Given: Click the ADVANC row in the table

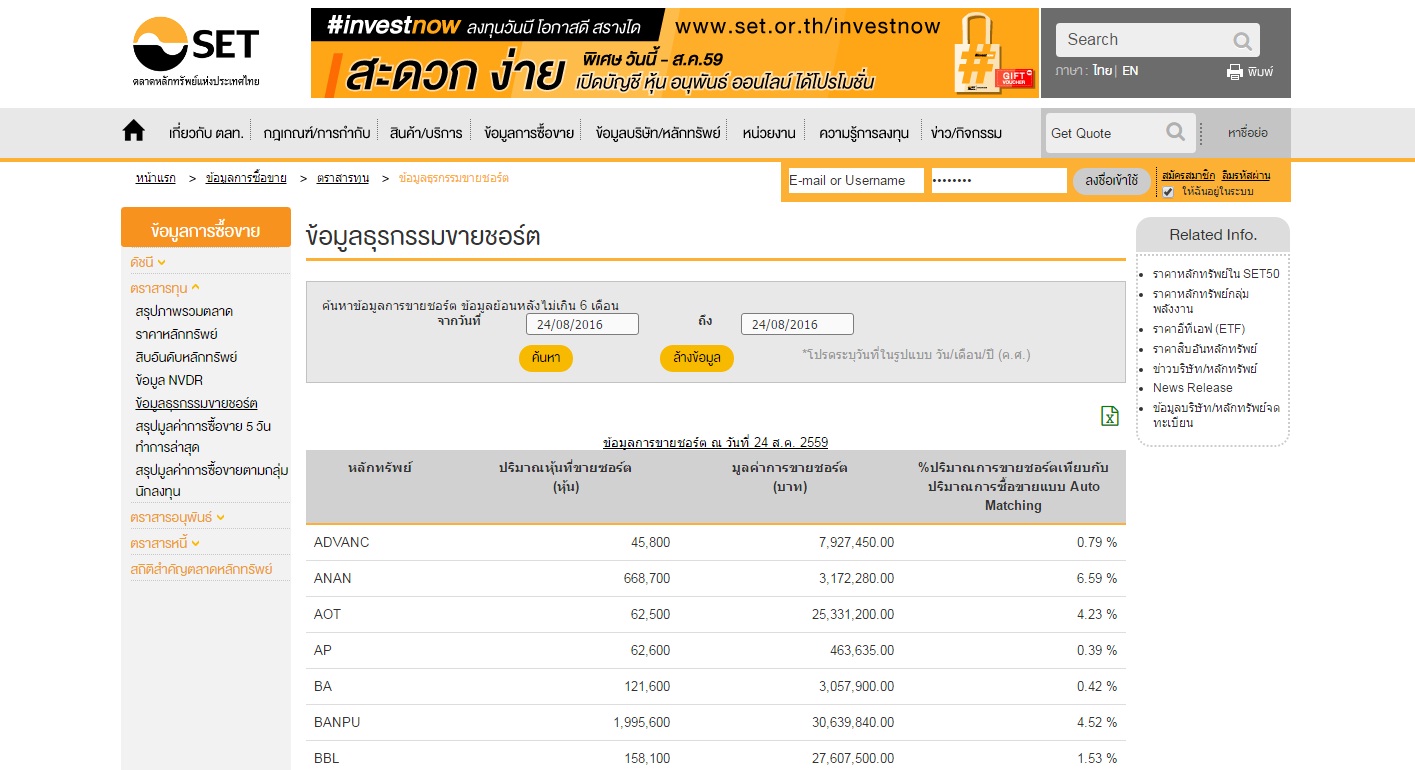Looking at the screenshot, I should pos(716,542).
